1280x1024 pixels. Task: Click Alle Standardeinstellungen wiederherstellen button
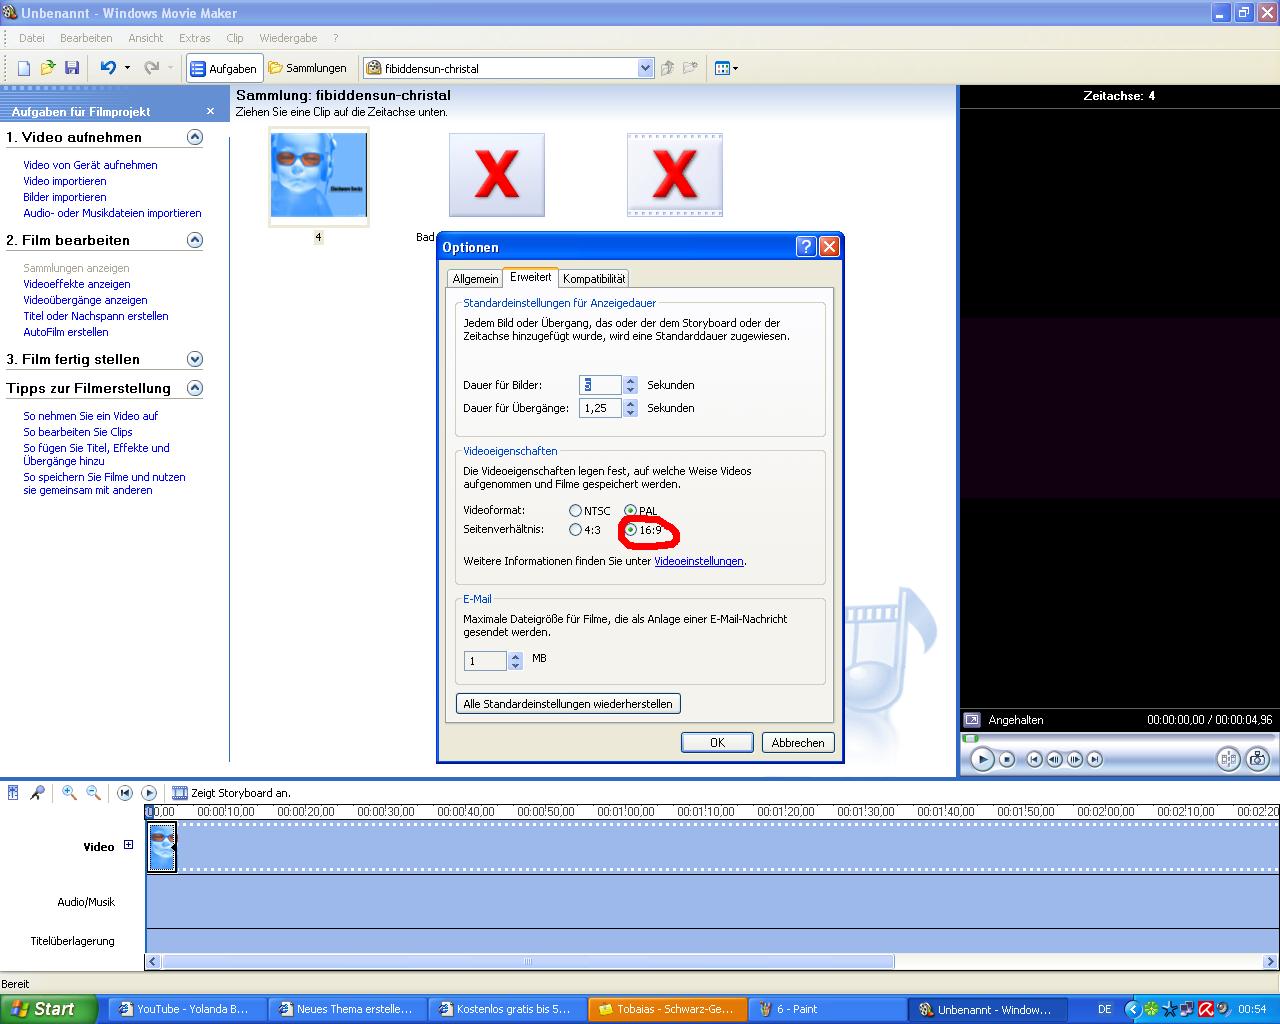[x=568, y=704]
